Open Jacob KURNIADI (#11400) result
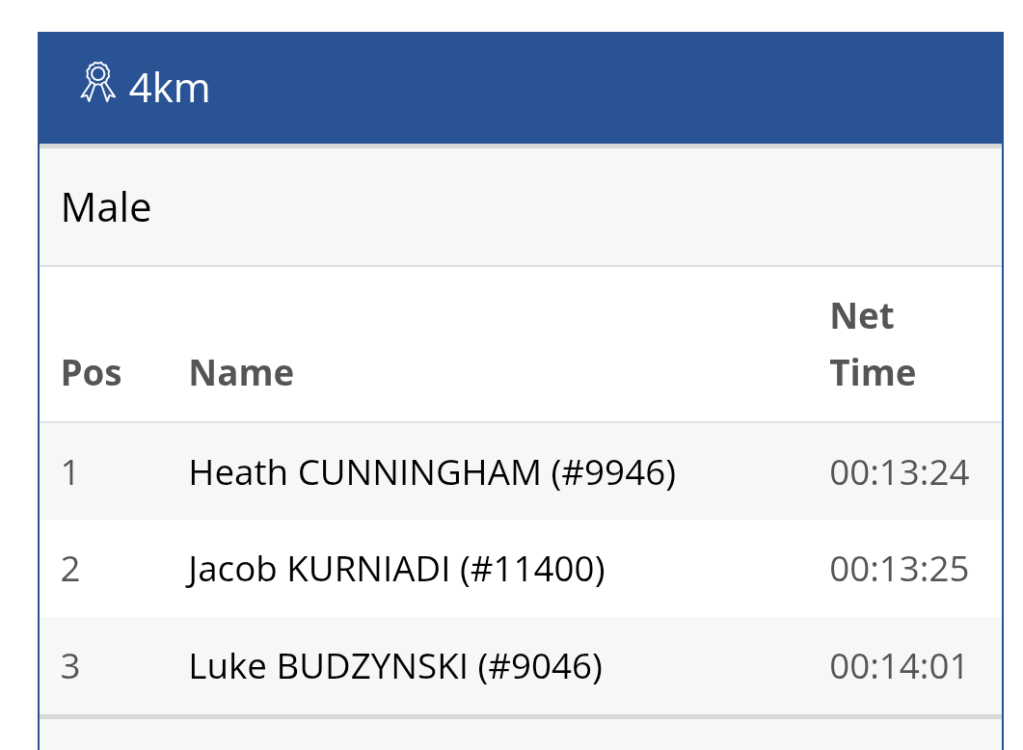Image resolution: width=1023 pixels, height=750 pixels. (x=396, y=569)
